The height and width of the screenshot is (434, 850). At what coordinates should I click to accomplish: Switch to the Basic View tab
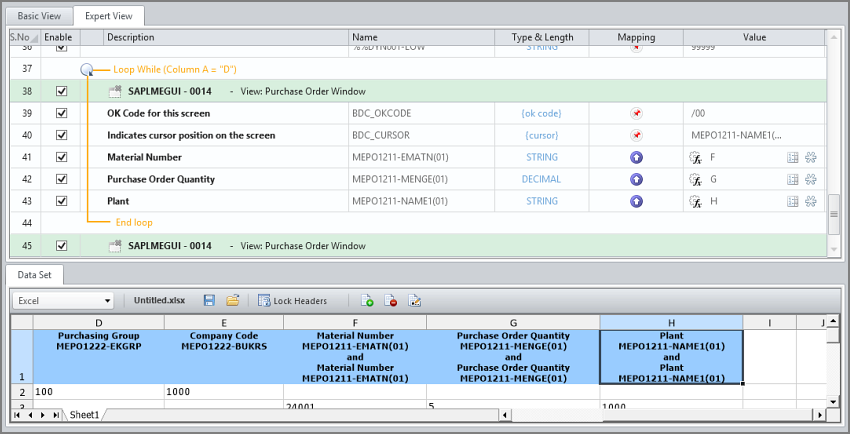[39, 16]
